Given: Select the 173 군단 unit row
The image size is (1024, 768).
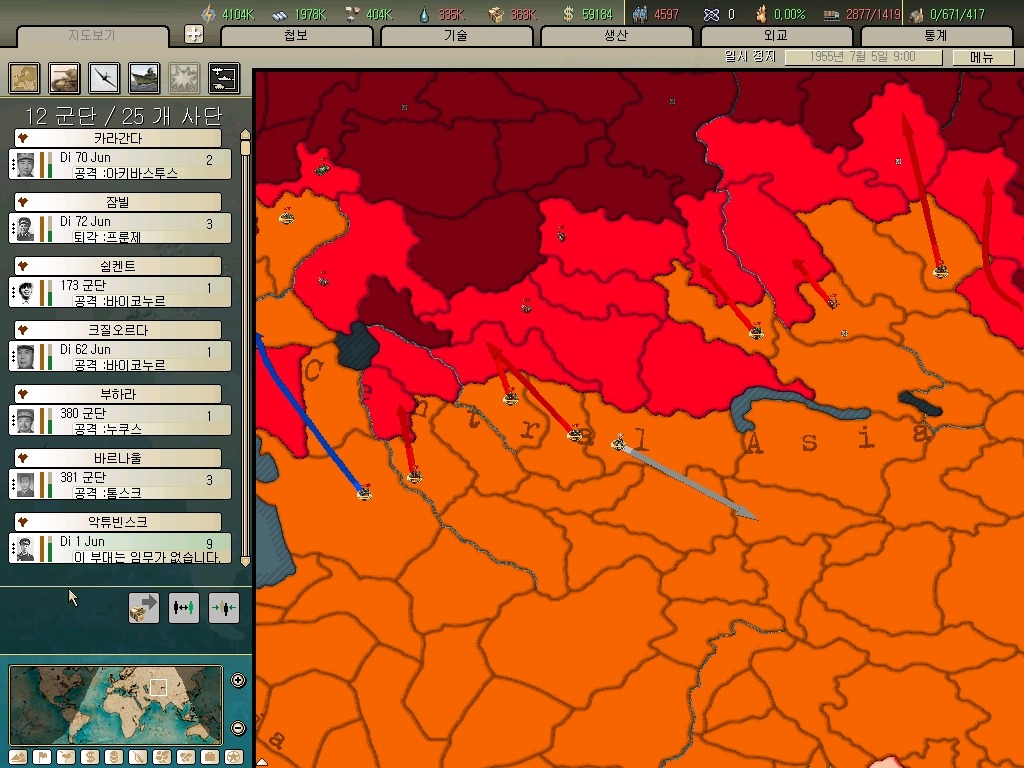Looking at the screenshot, I should [120, 292].
